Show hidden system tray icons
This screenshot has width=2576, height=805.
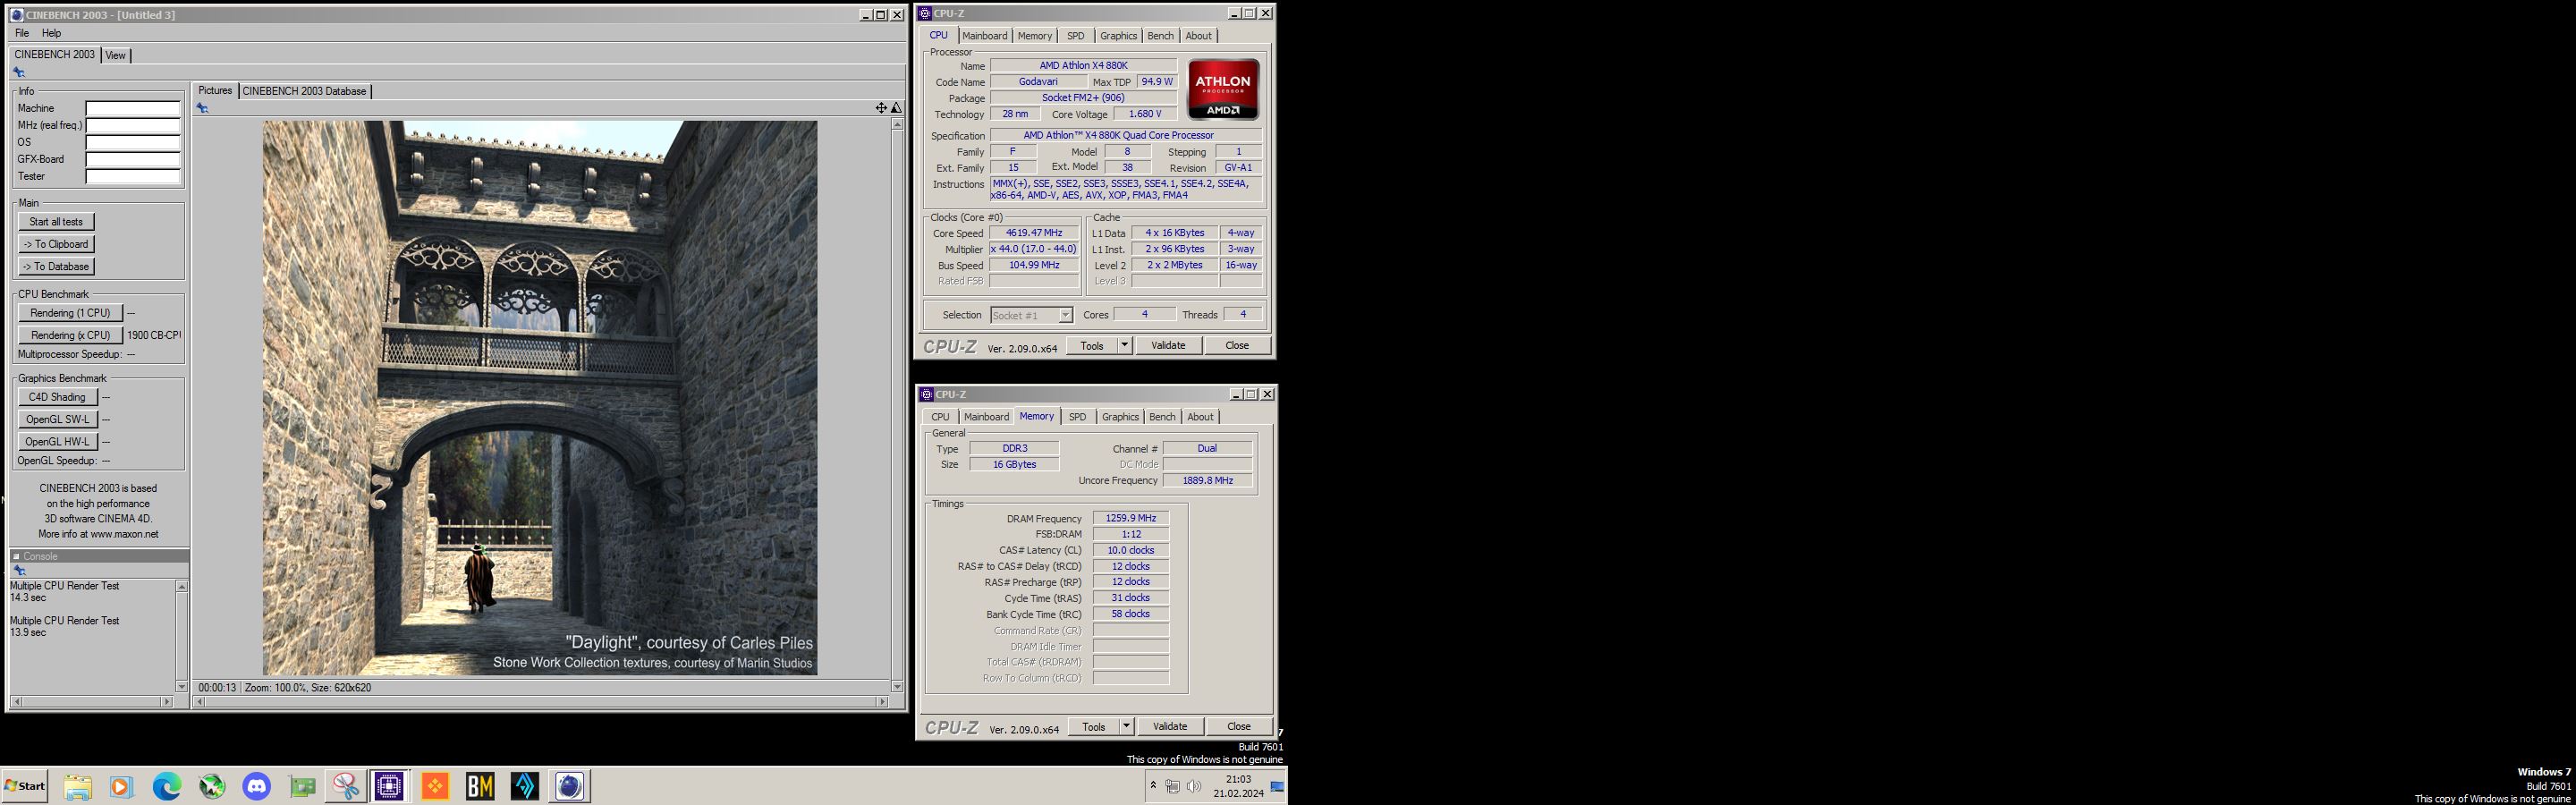click(1153, 786)
